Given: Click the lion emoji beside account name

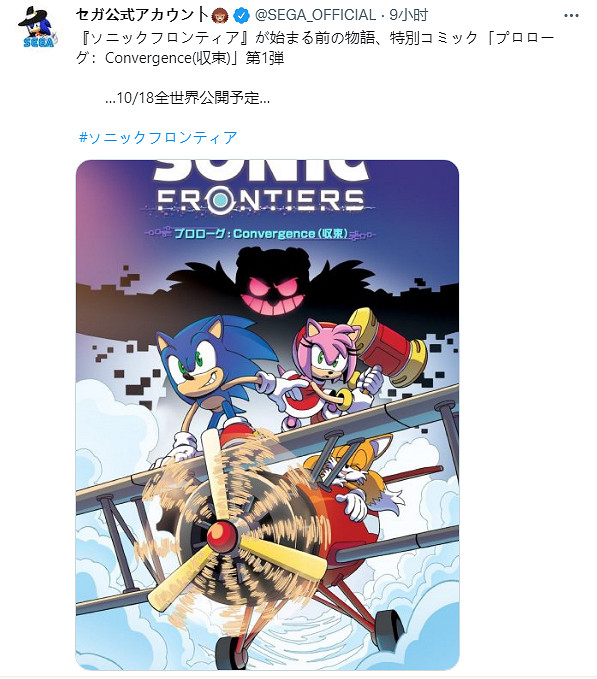Looking at the screenshot, I should [x=220, y=16].
